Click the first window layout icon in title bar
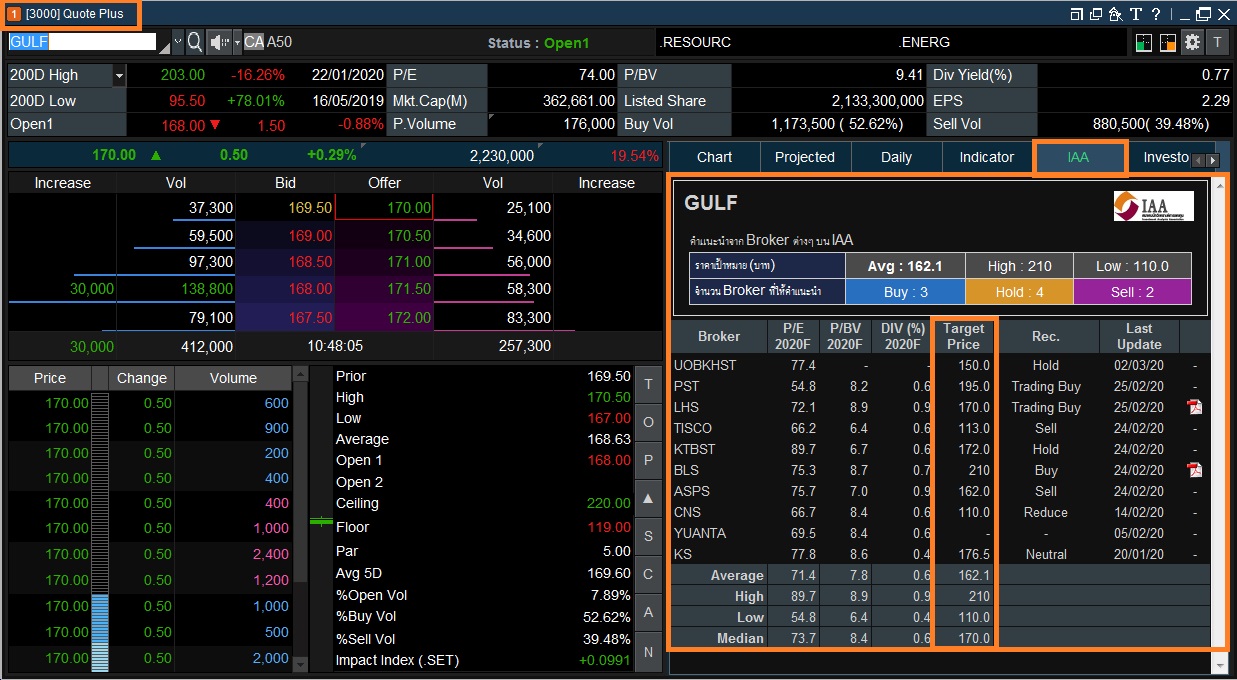This screenshot has width=1237, height=680. [1077, 14]
